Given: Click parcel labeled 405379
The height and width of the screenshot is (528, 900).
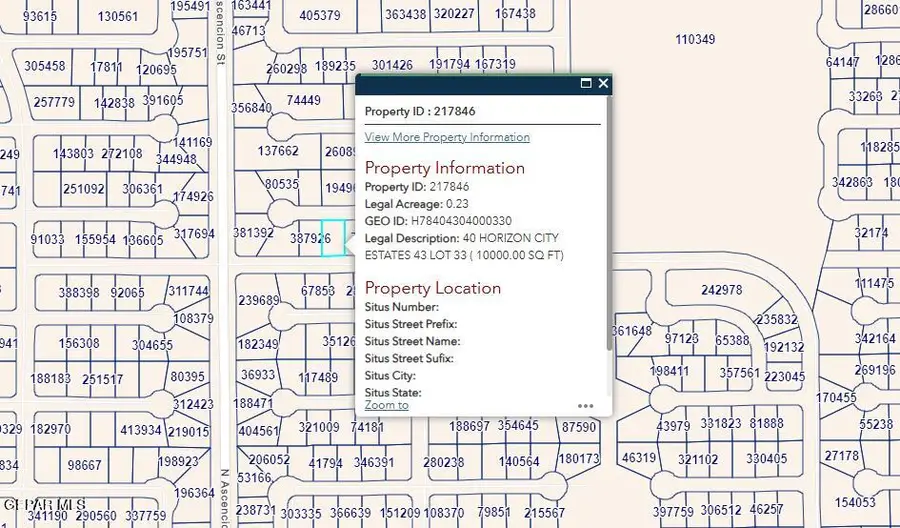Looking at the screenshot, I should [320, 15].
